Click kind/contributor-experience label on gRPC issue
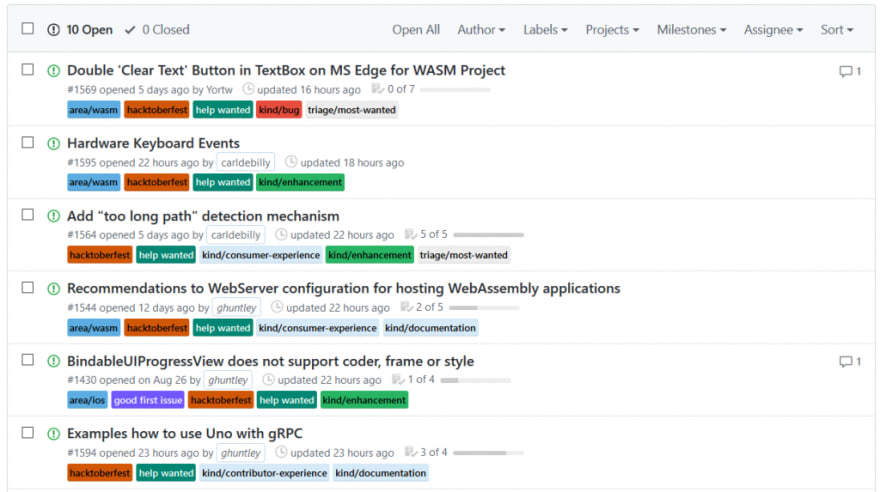This screenshot has width=880, height=492. [x=264, y=473]
